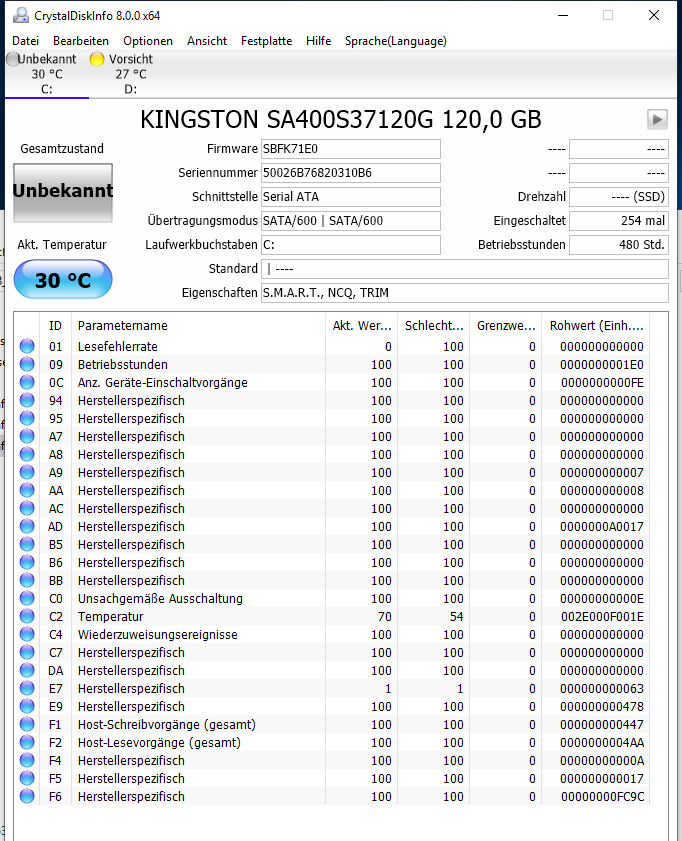The width and height of the screenshot is (682, 841).
Task: Click the status icon of row A9
Action: click(x=27, y=473)
